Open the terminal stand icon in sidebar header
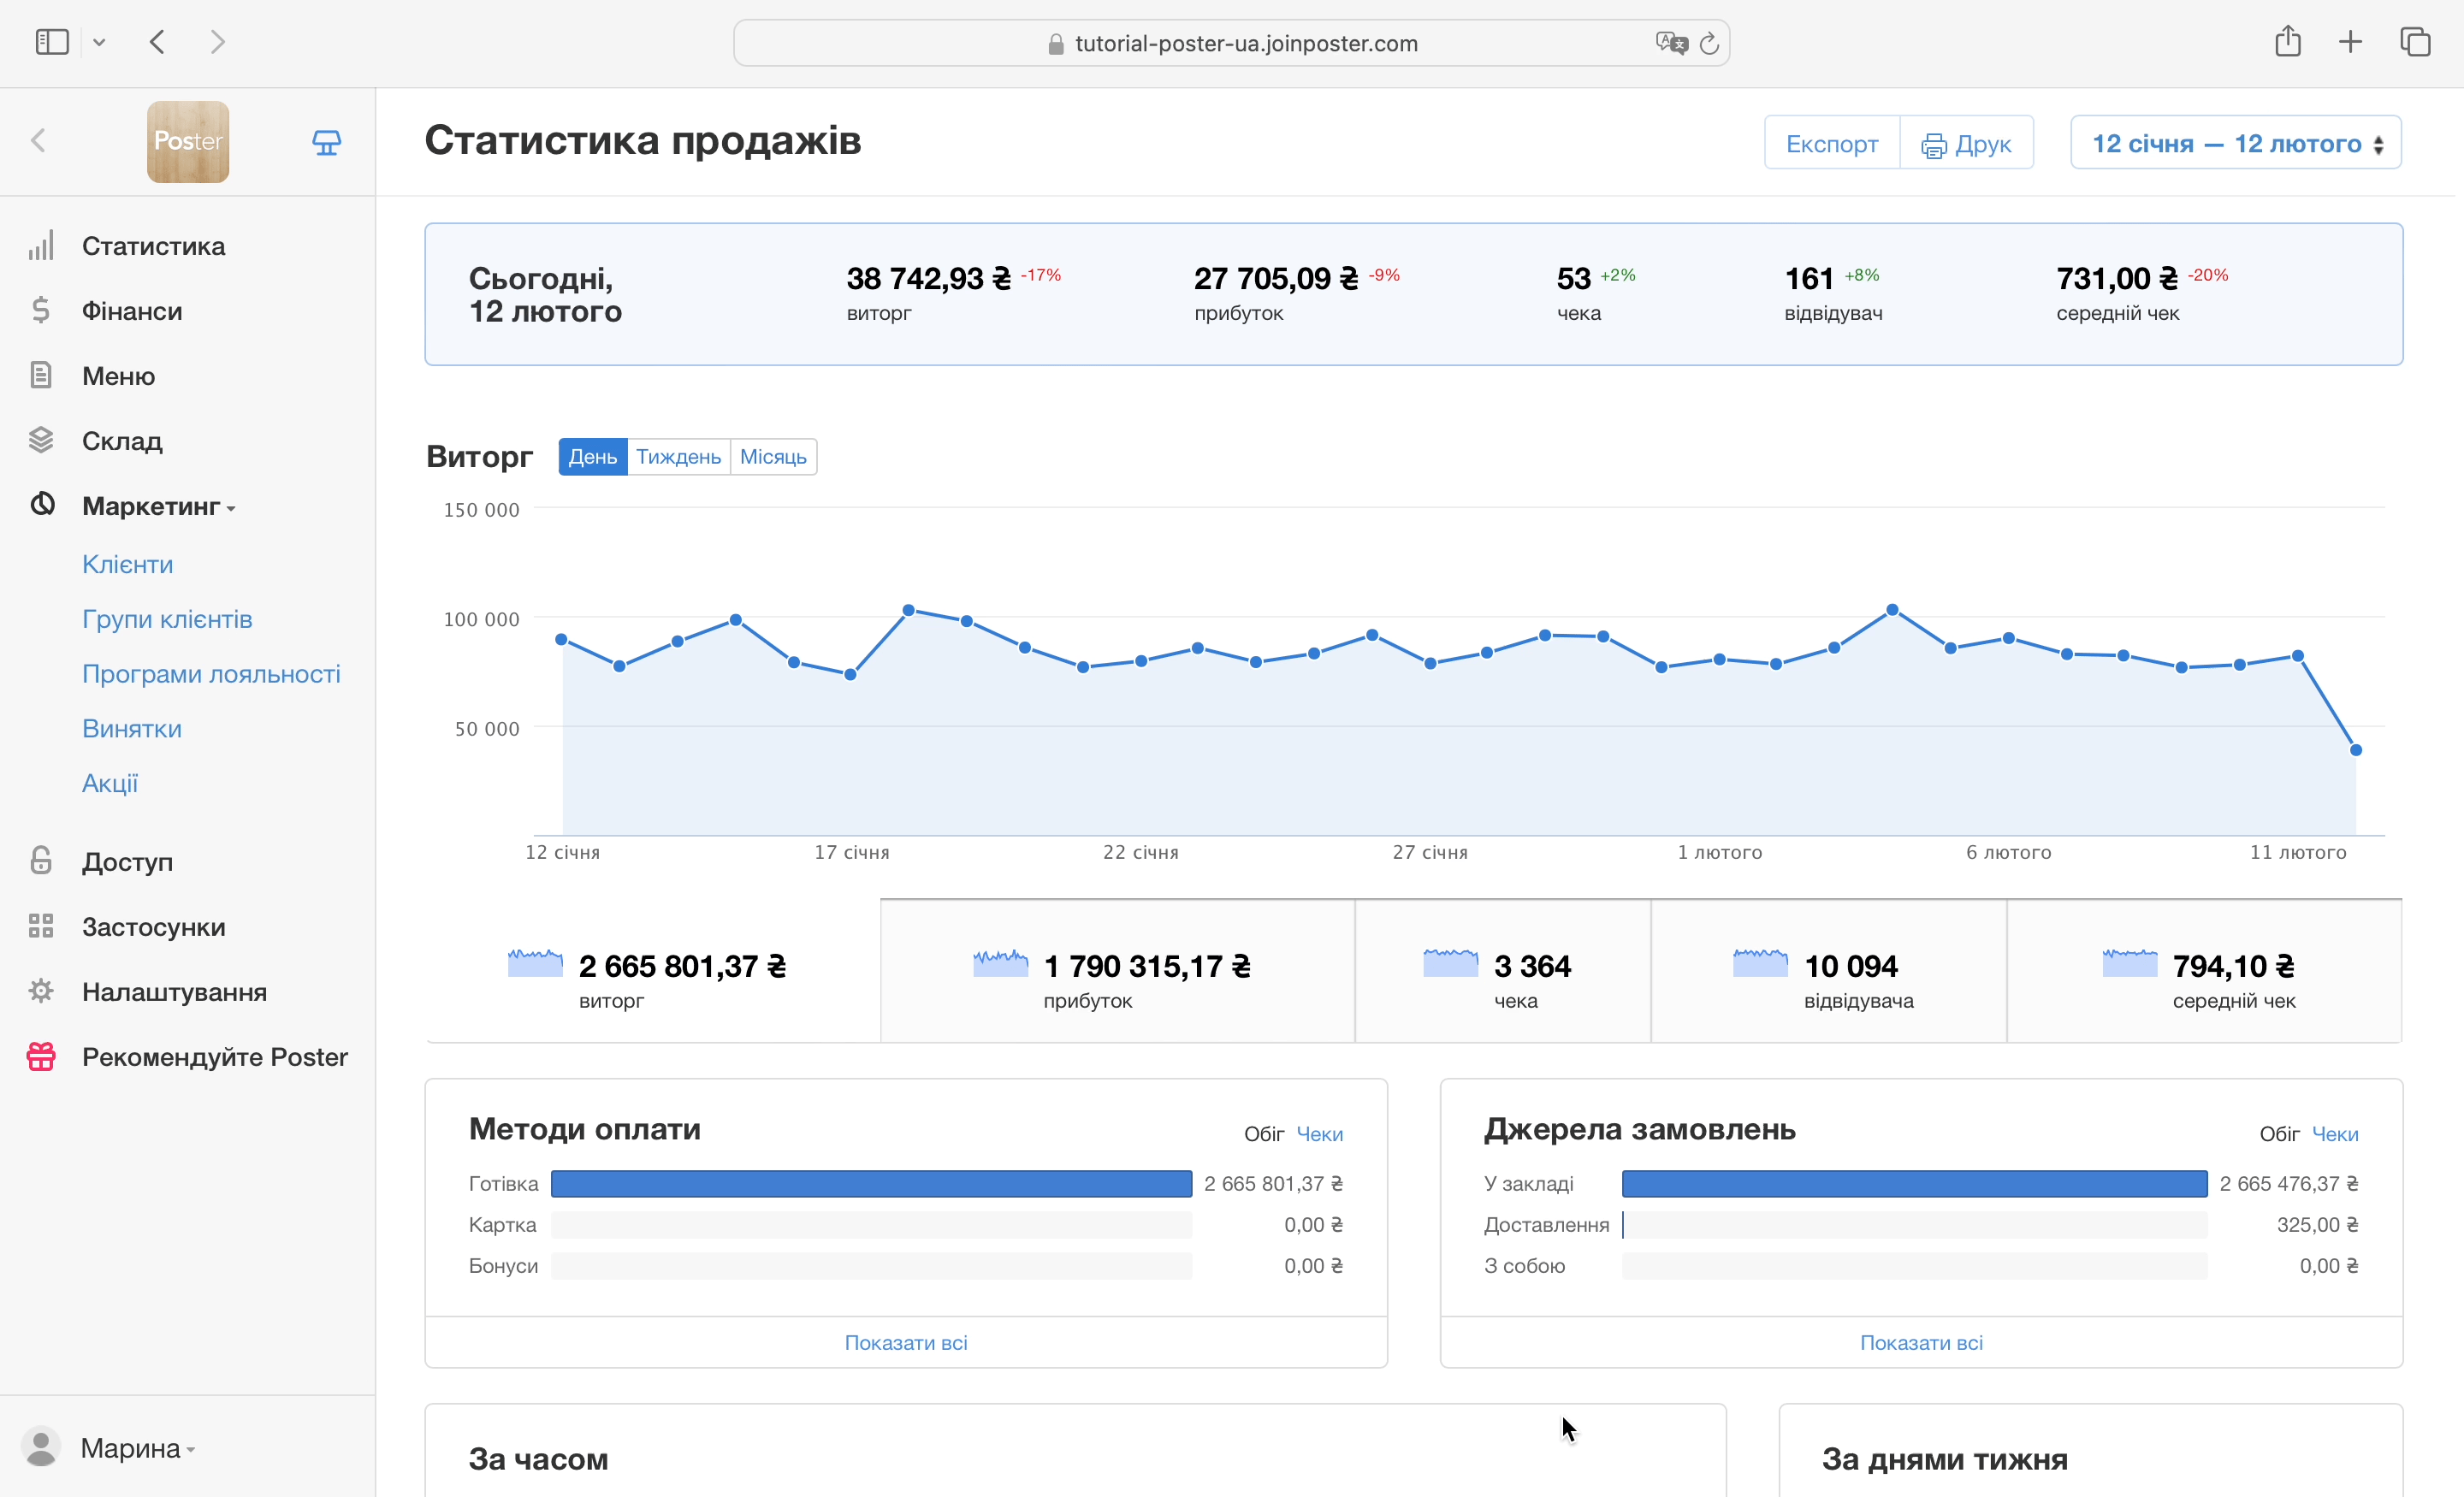This screenshot has height=1497, width=2464. [327, 142]
